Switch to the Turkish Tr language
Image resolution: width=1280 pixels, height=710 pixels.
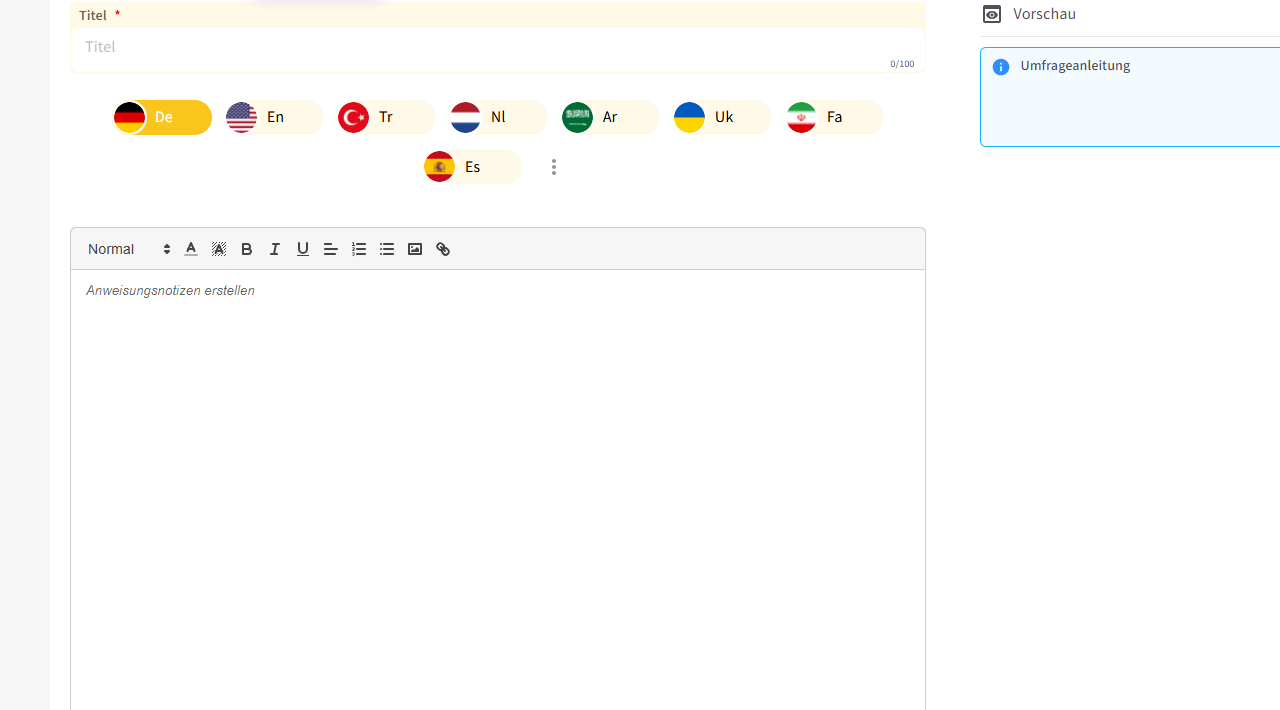(386, 117)
